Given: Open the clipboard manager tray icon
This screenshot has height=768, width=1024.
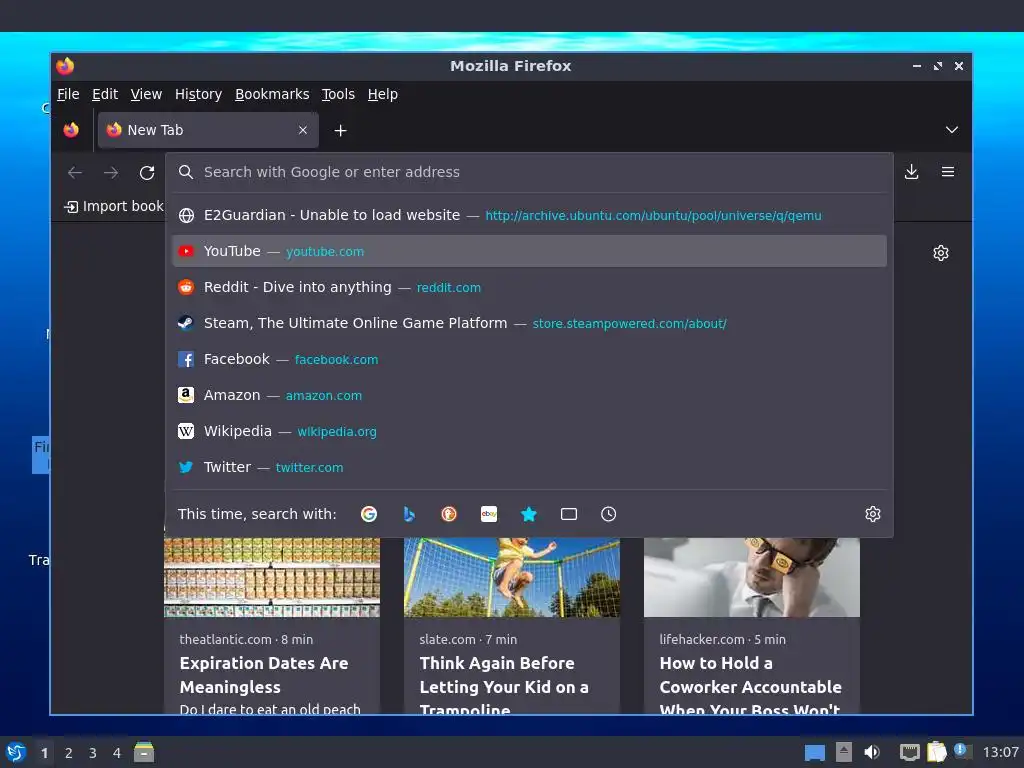Looking at the screenshot, I should (936, 752).
